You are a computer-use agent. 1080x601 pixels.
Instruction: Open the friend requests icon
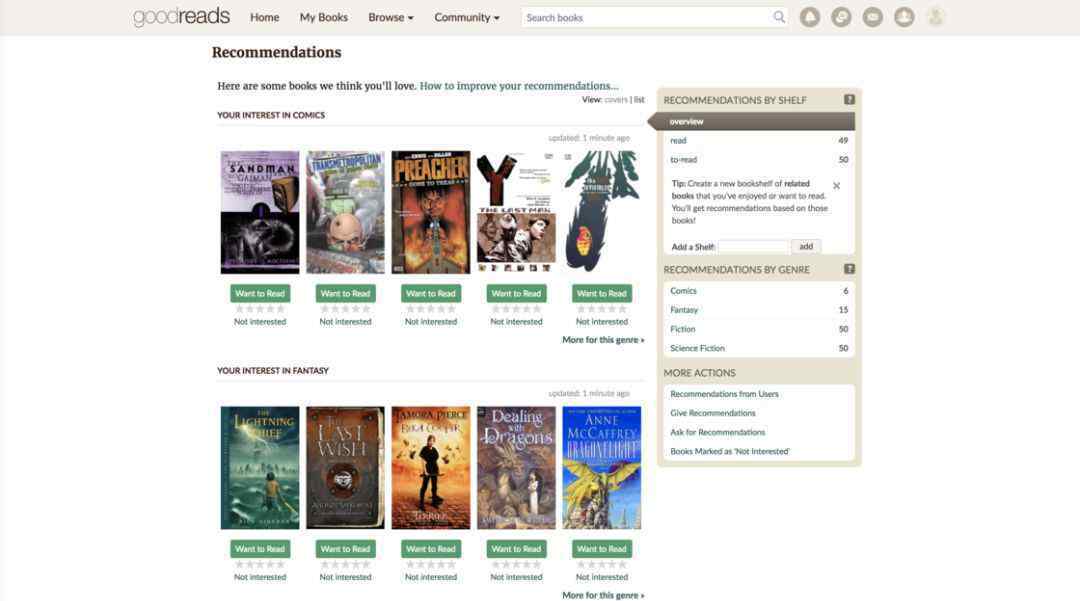[x=904, y=17]
